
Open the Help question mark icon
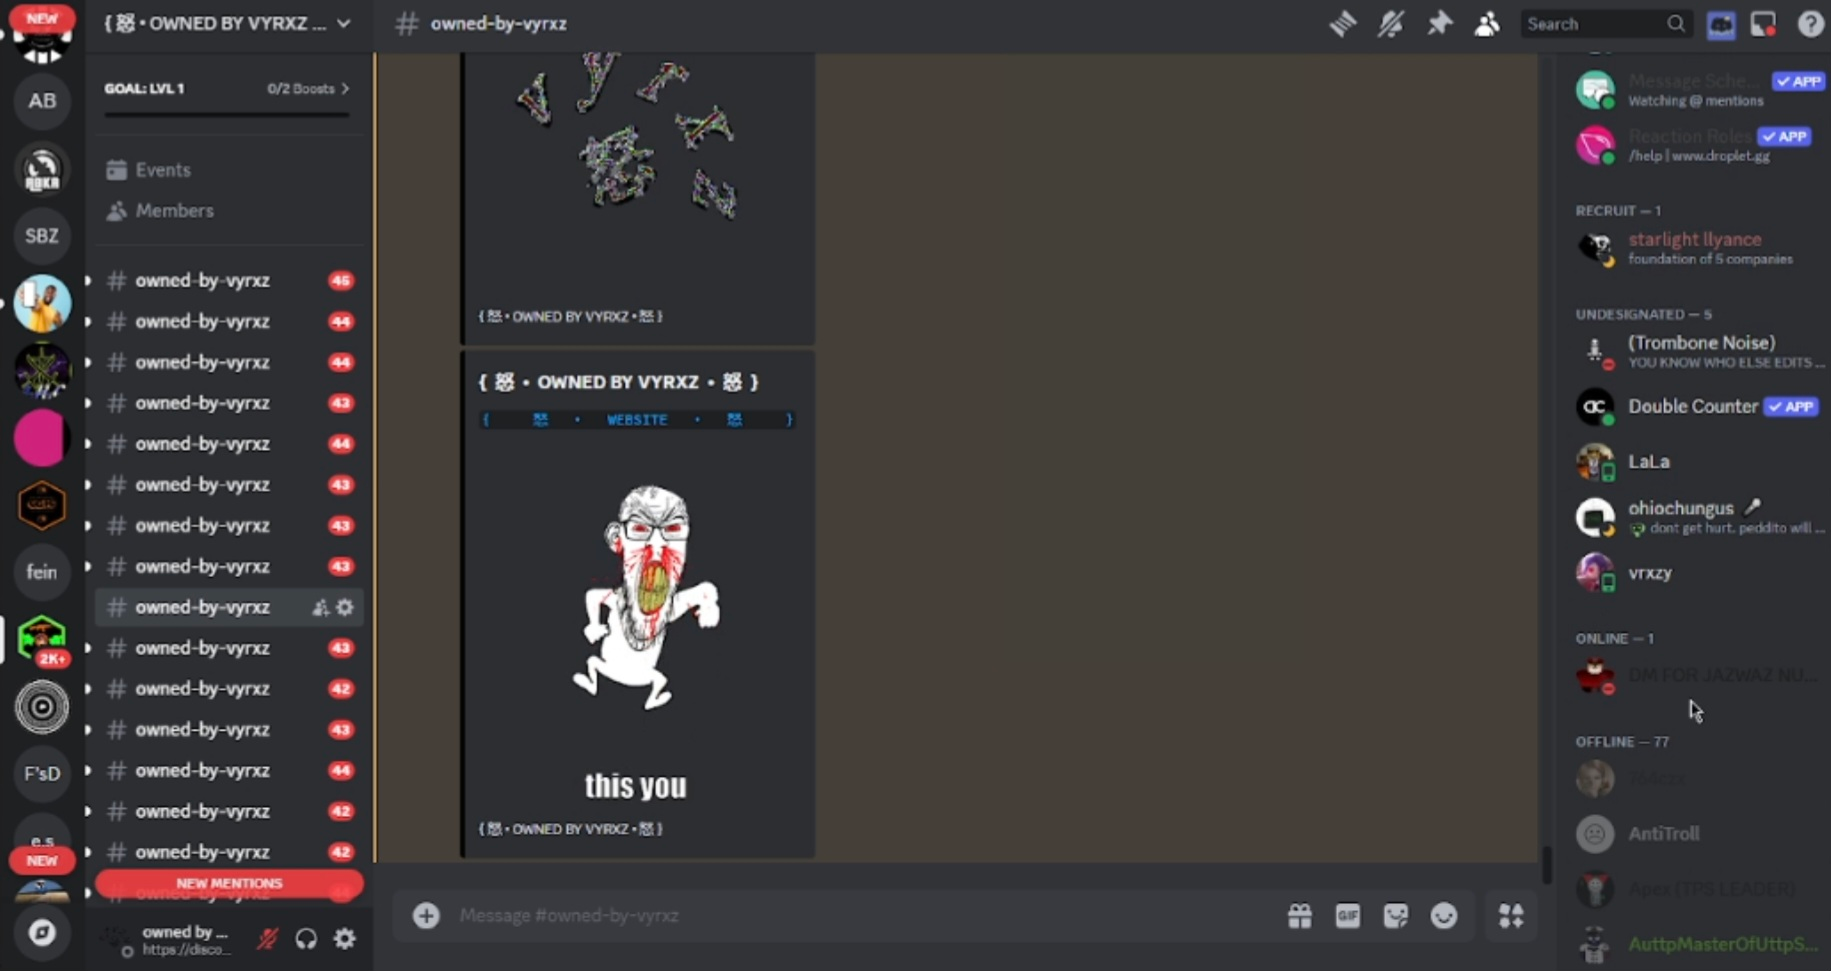(x=1810, y=23)
